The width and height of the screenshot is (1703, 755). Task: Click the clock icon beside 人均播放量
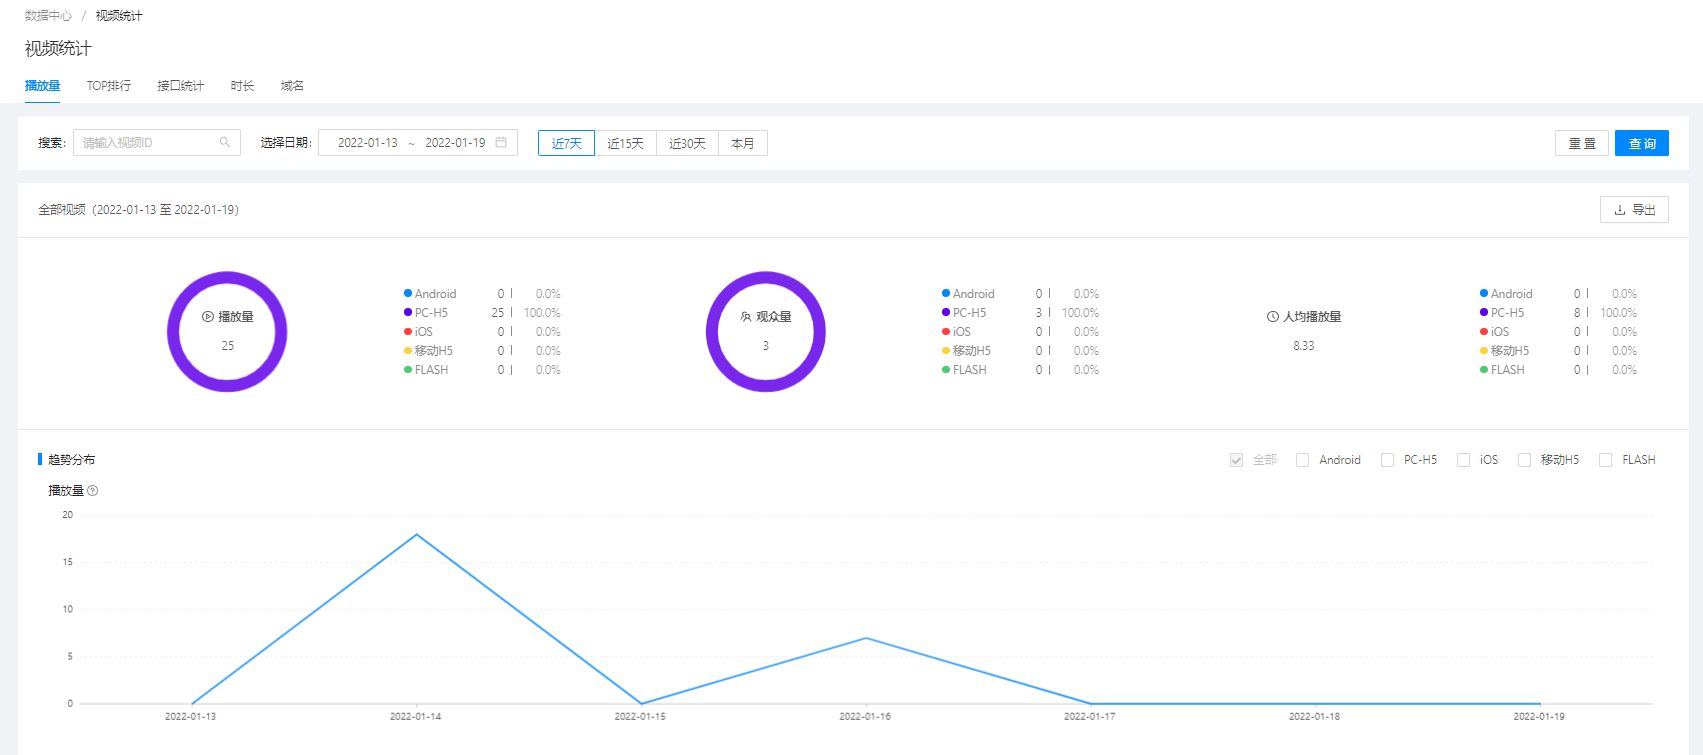(x=1273, y=317)
